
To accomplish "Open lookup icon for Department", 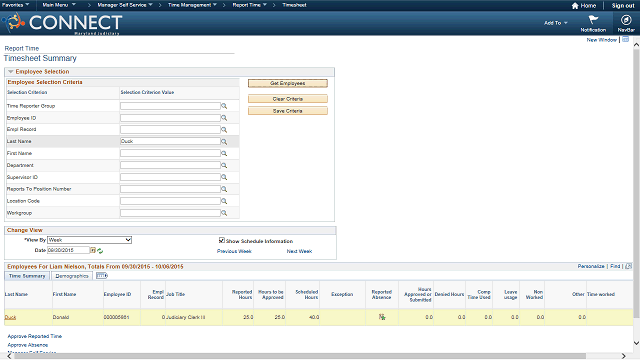I will point(224,165).
